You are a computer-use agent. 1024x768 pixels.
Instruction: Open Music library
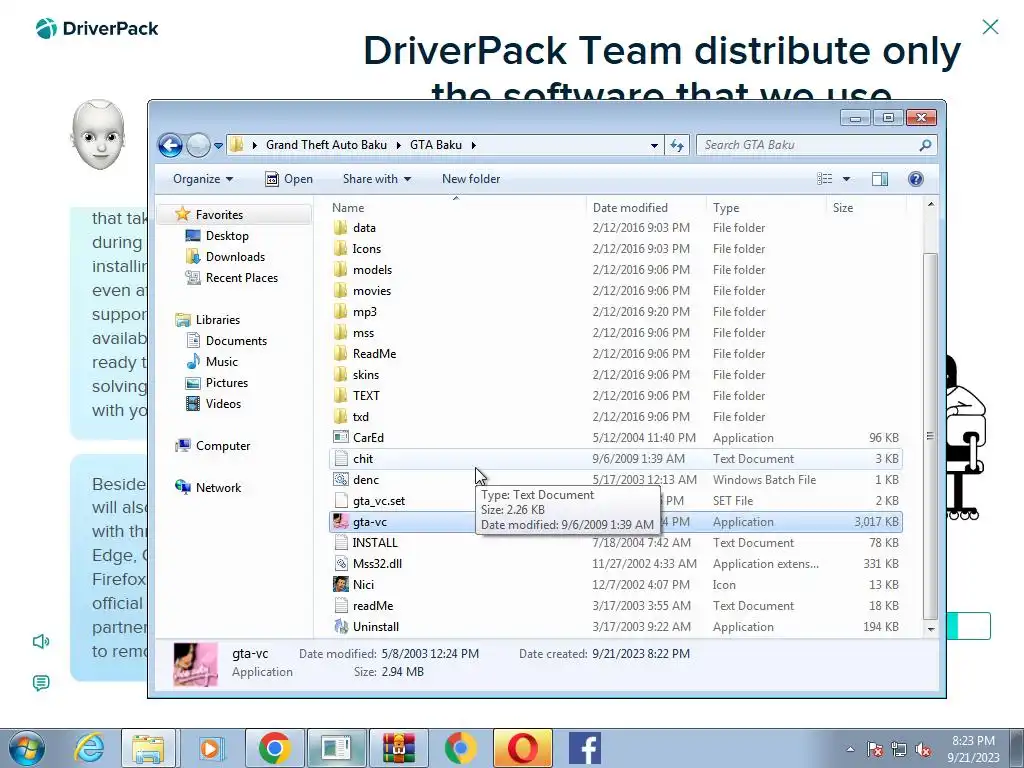222,362
